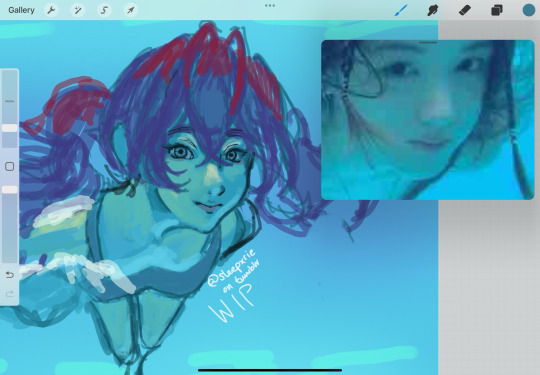Activate the Selection S-shaped tool
Screen dimensions: 540x375
pyautogui.click(x=104, y=10)
